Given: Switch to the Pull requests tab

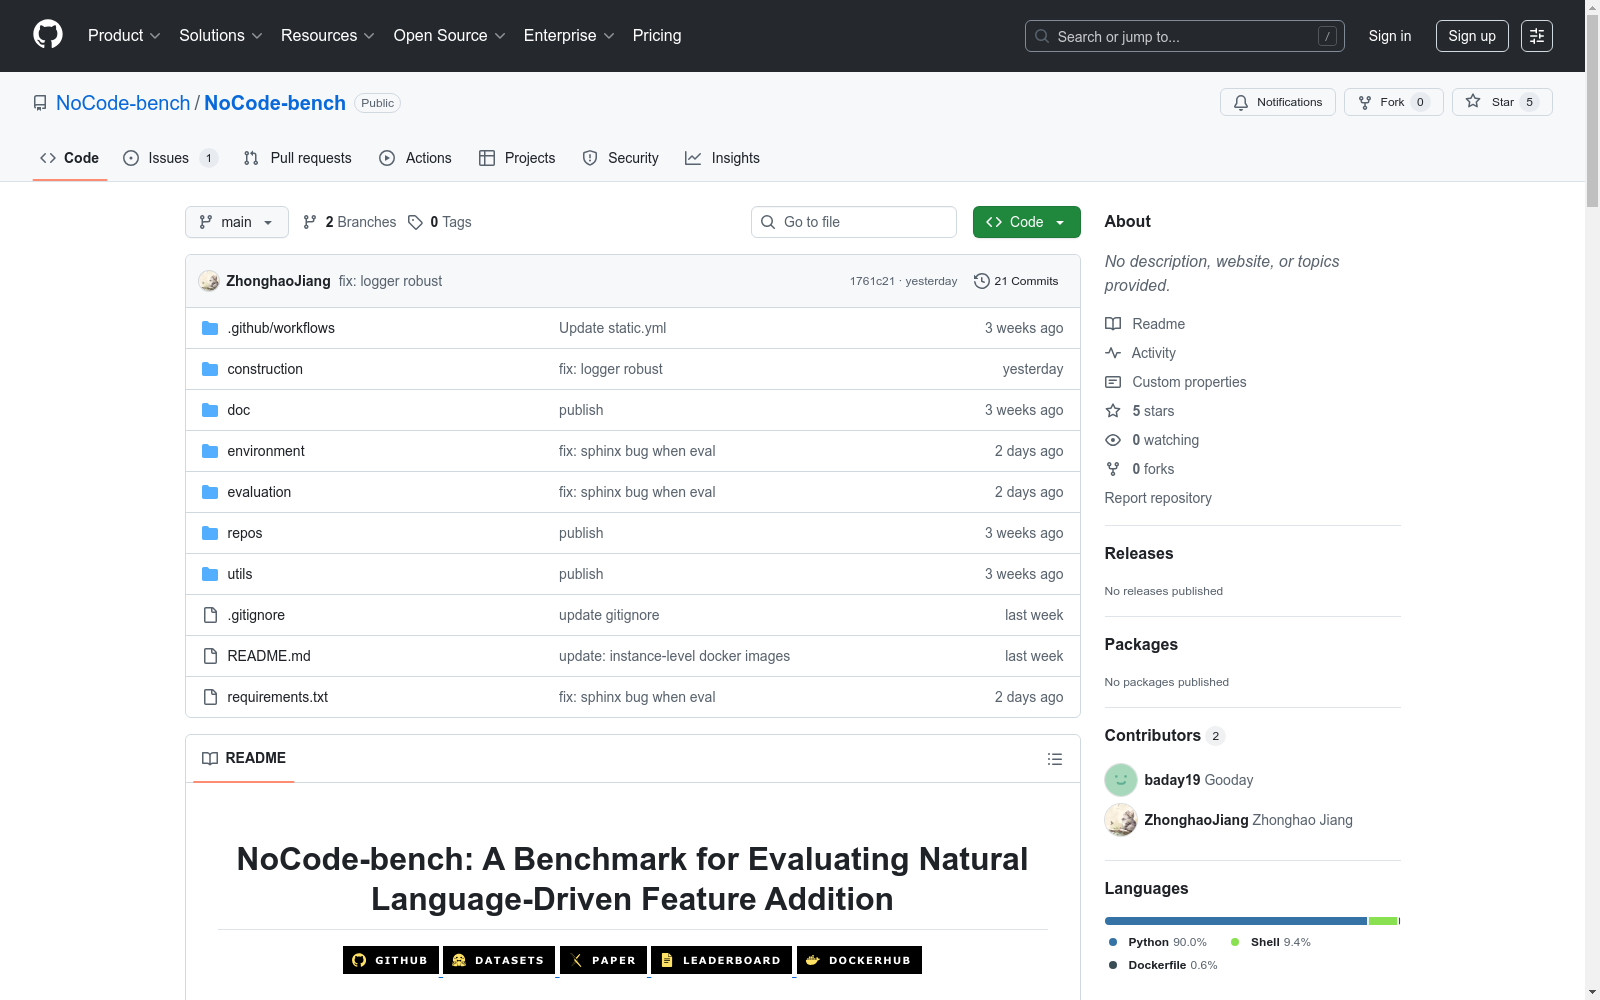Looking at the screenshot, I should tap(298, 158).
